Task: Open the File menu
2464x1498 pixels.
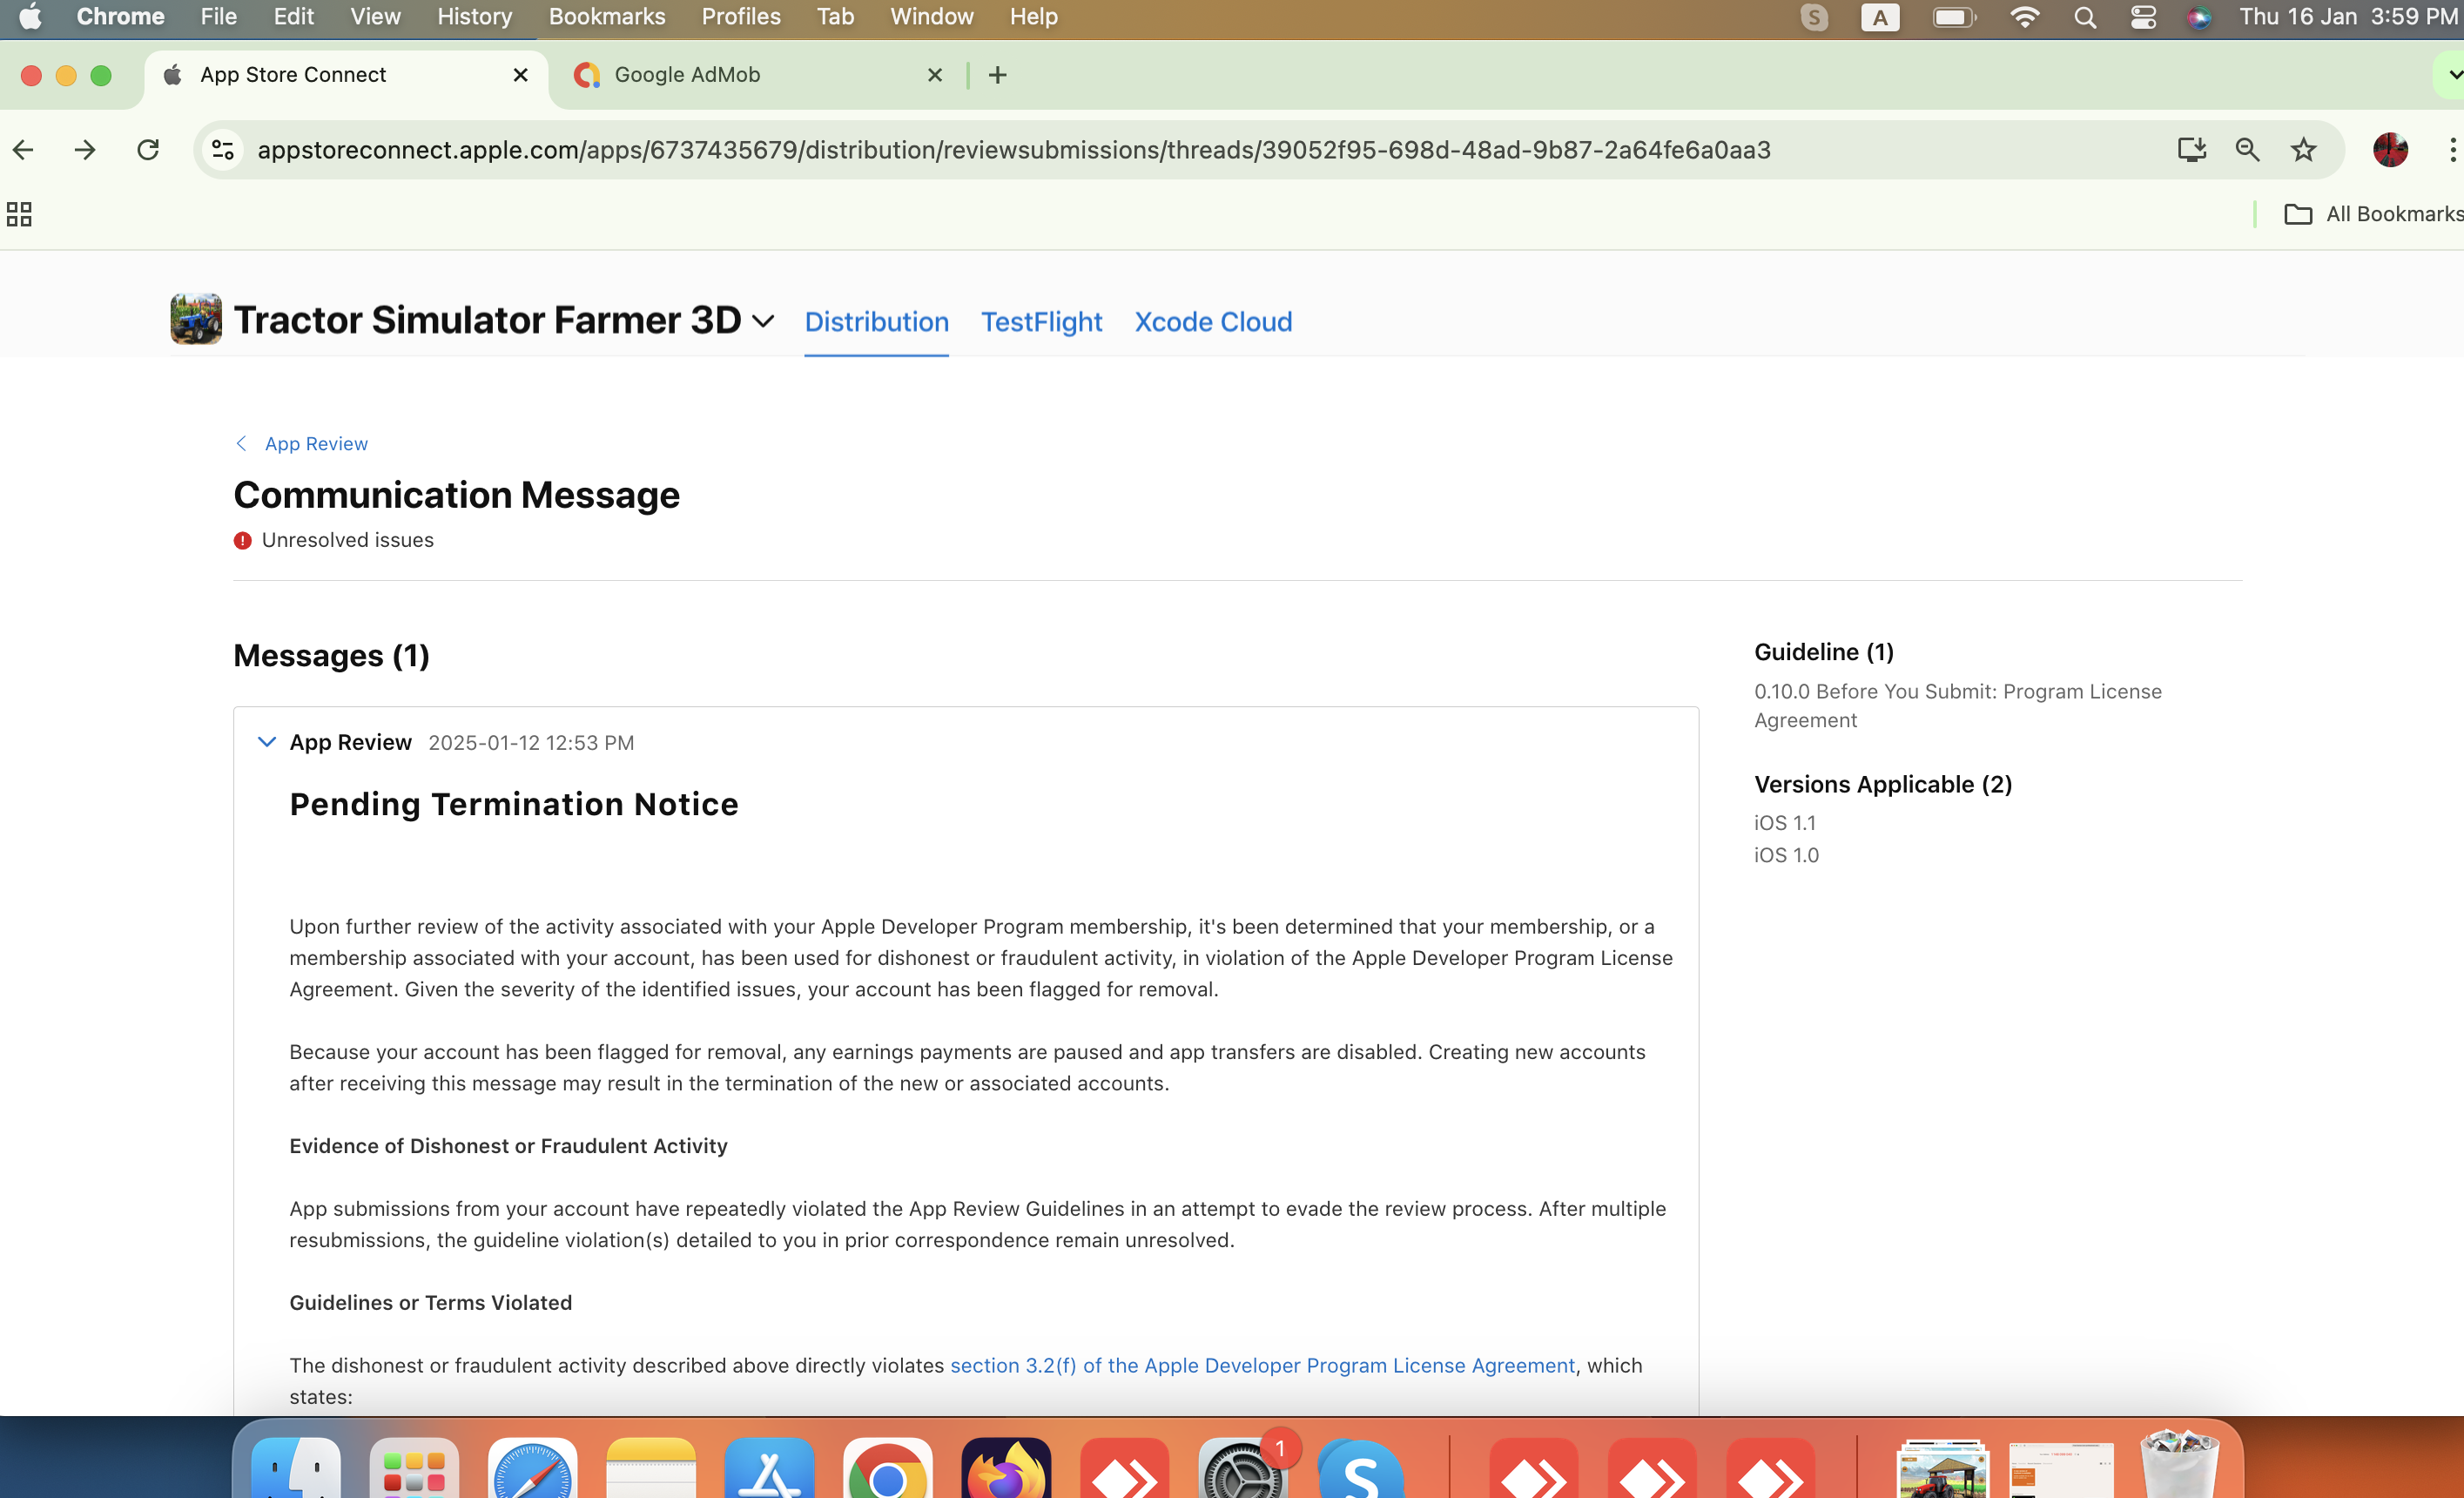Action: (x=218, y=17)
